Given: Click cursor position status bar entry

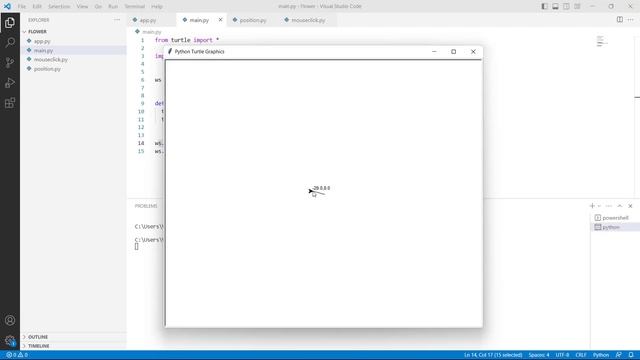Looking at the screenshot, I should [493, 355].
